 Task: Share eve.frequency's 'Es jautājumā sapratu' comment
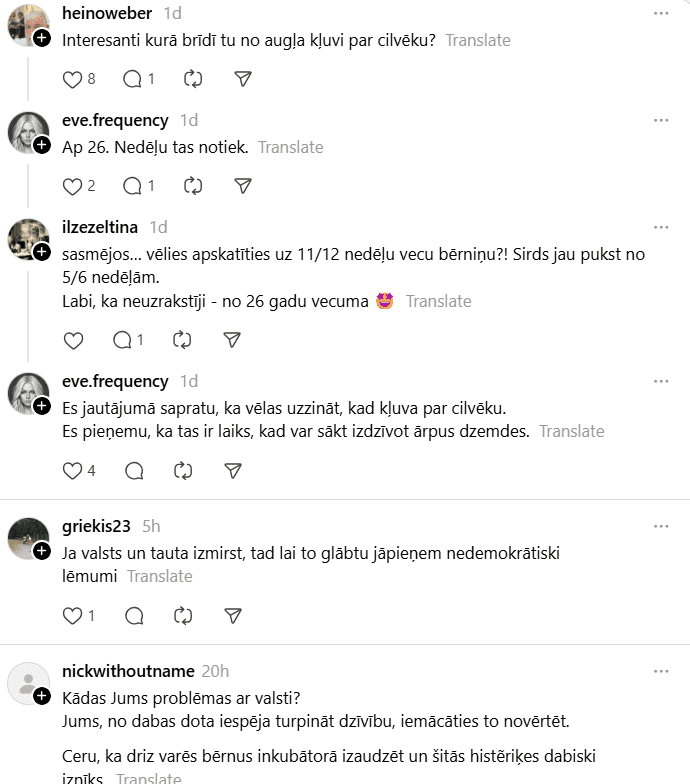232,470
